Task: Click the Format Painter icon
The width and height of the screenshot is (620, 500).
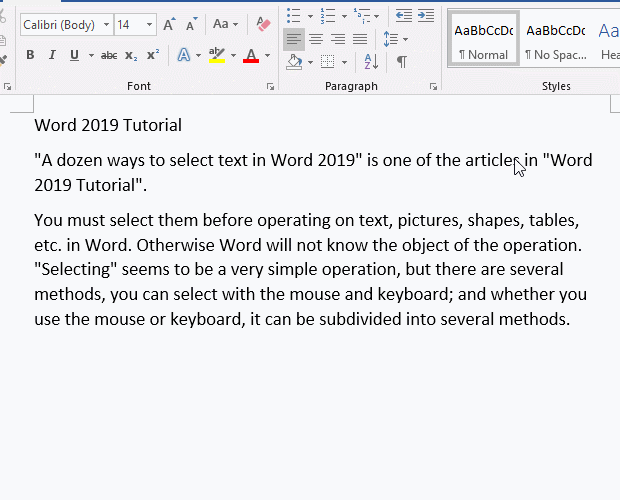Action: (4, 59)
